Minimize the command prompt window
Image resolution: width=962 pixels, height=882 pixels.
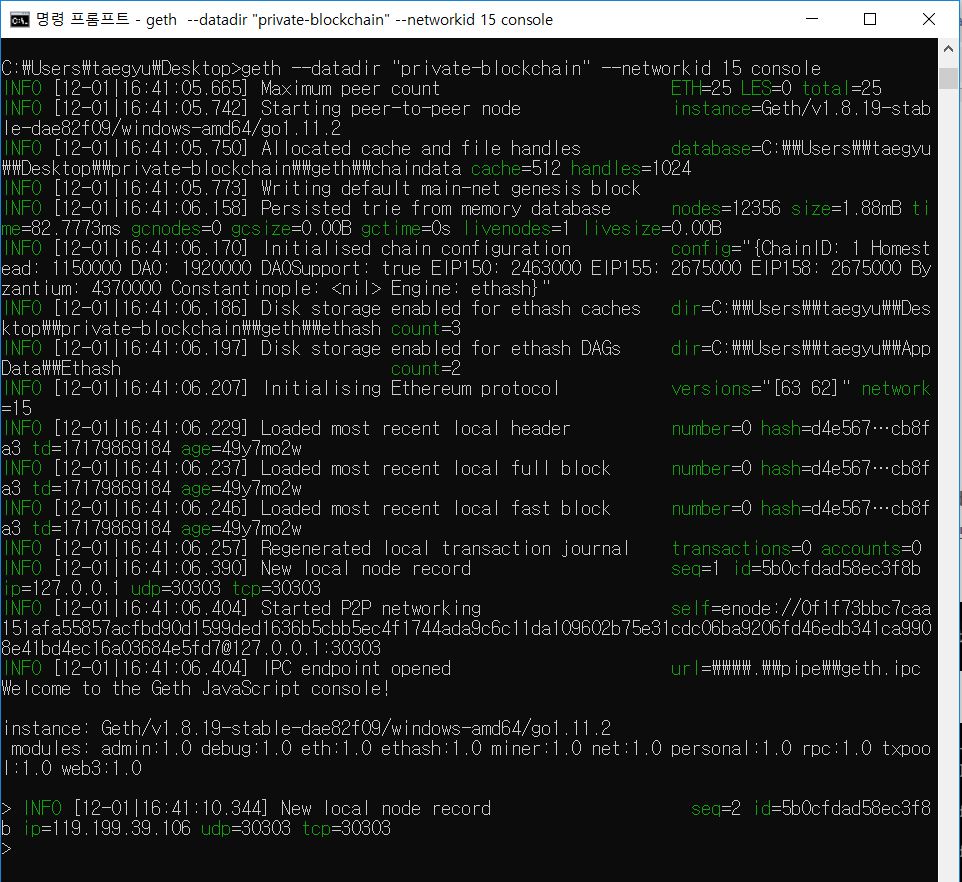click(x=812, y=19)
